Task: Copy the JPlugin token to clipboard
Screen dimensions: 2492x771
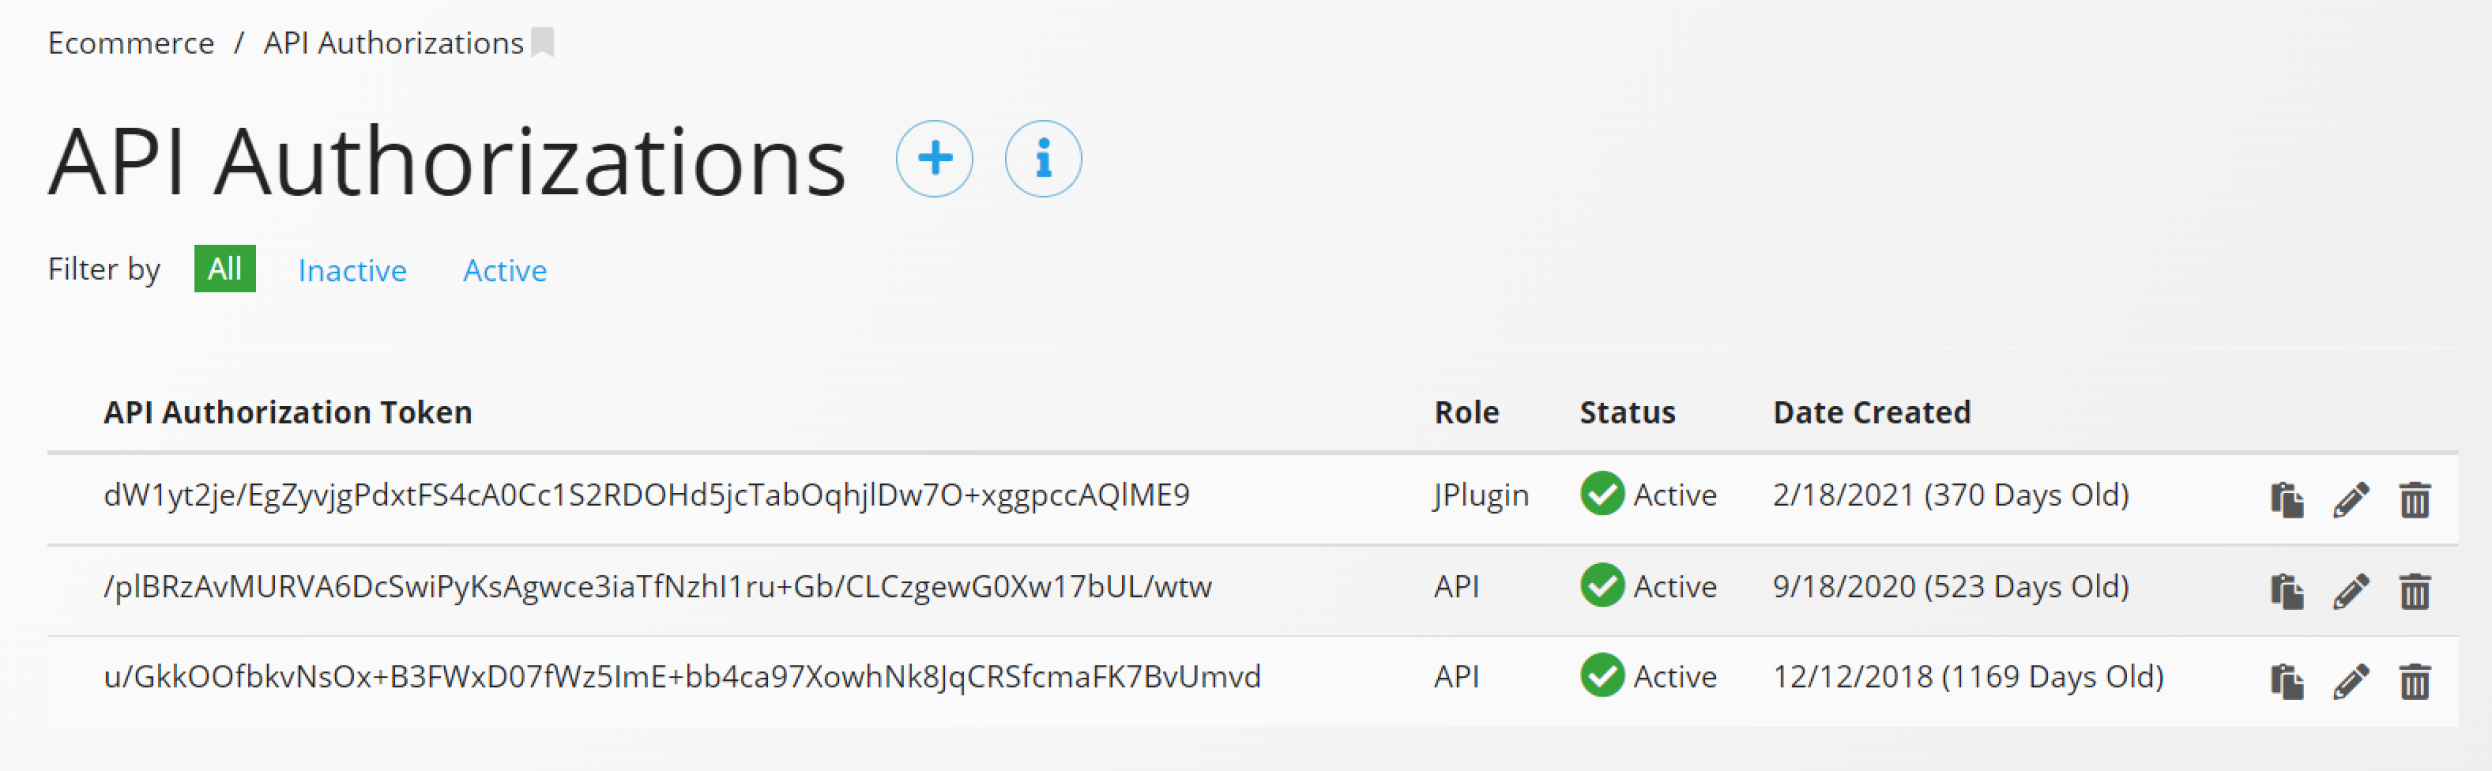Action: pyautogui.click(x=2287, y=499)
